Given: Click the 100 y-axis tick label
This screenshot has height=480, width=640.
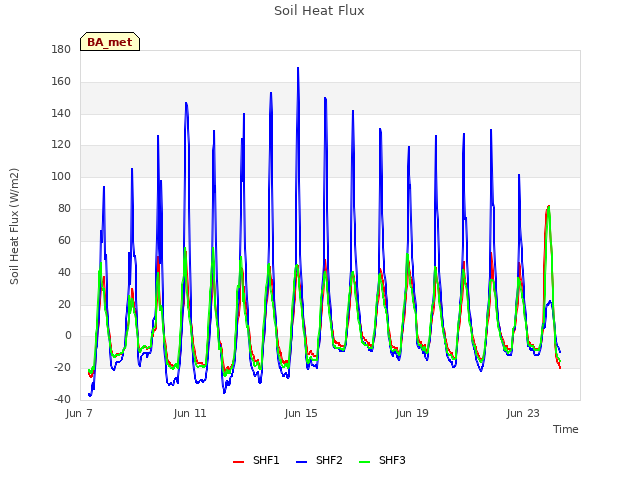Looking at the screenshot, I should click(x=61, y=177).
